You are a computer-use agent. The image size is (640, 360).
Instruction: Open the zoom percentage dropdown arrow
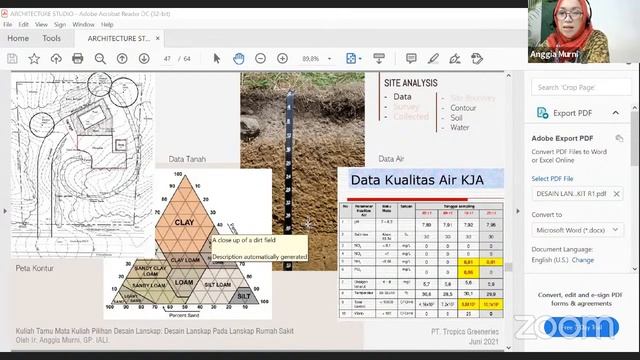329,59
